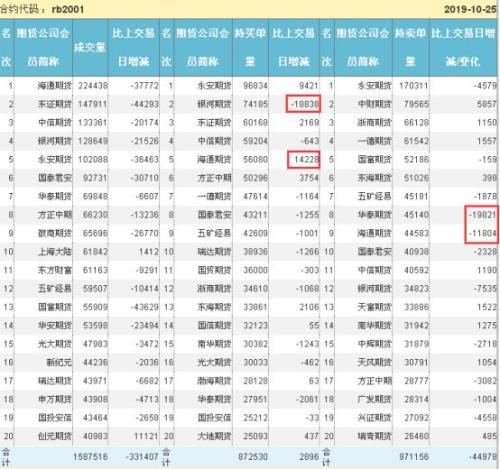The image size is (500, 469).
Task: Select 天富期货 in the short position ranking
Action: click(x=375, y=307)
